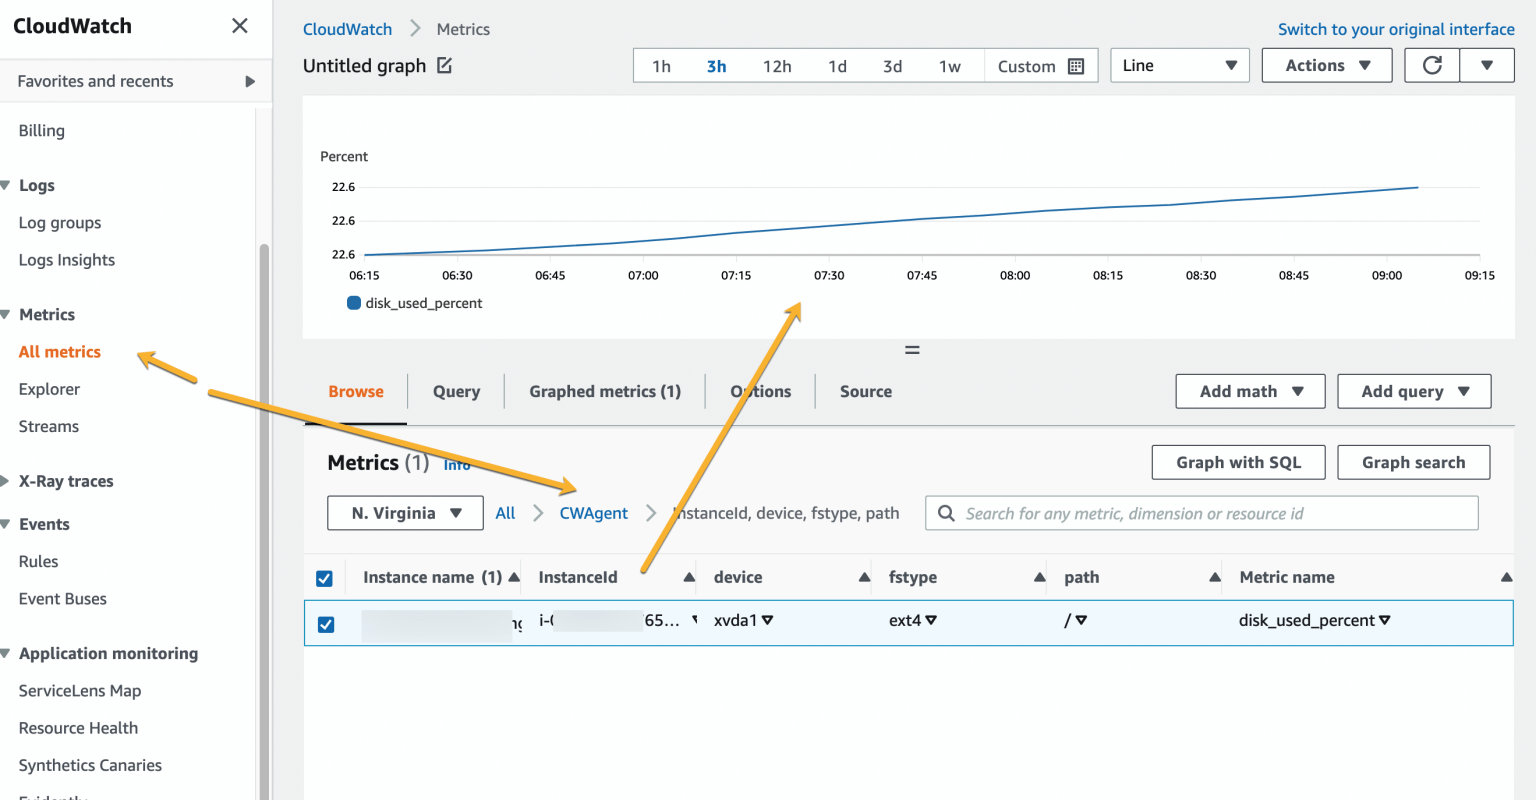Switch to the Graphed metrics (1) tab
Viewport: 1536px width, 800px height.
click(x=605, y=392)
